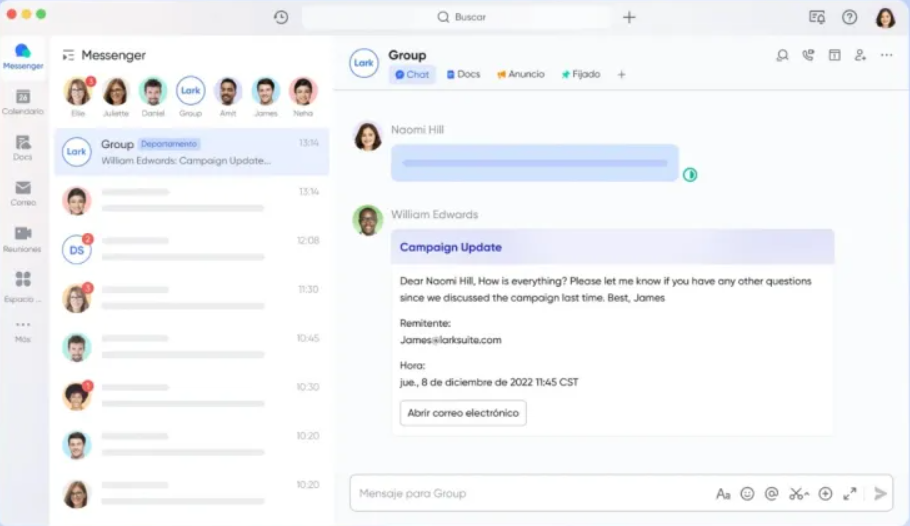Open the conversation timestamped 10:30

pos(192,396)
